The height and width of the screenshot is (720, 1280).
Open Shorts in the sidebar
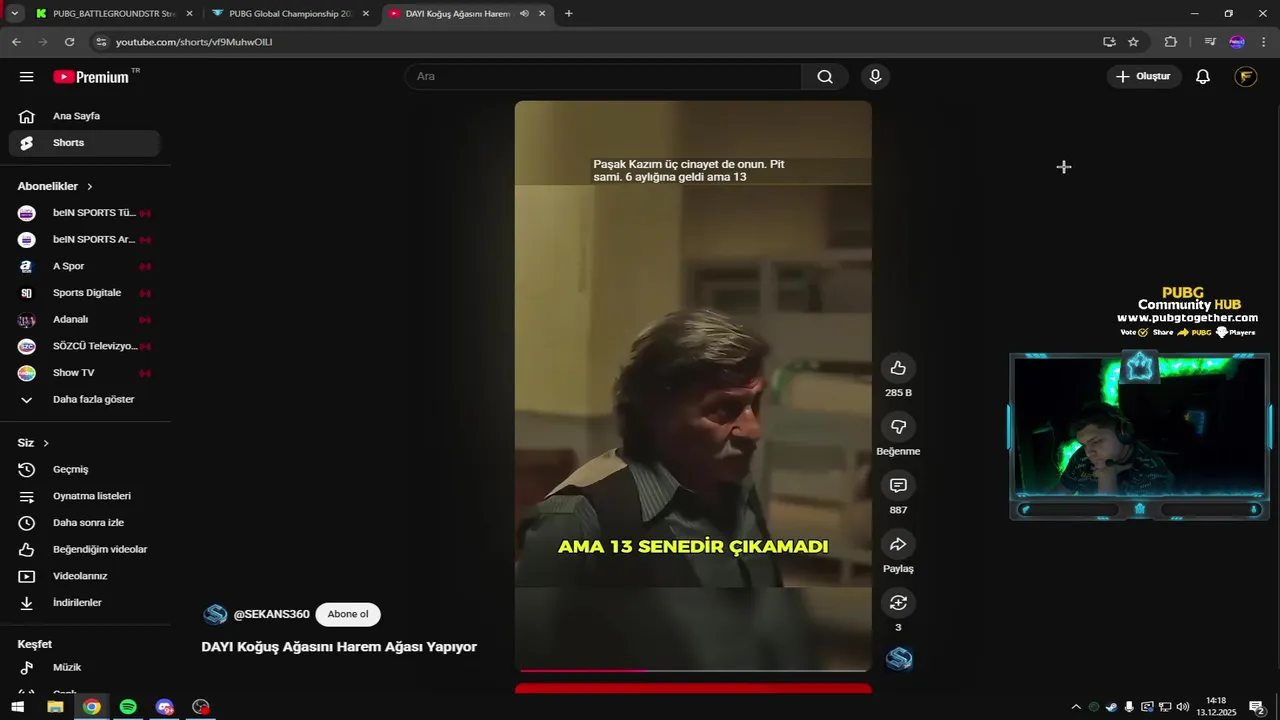[x=84, y=143]
